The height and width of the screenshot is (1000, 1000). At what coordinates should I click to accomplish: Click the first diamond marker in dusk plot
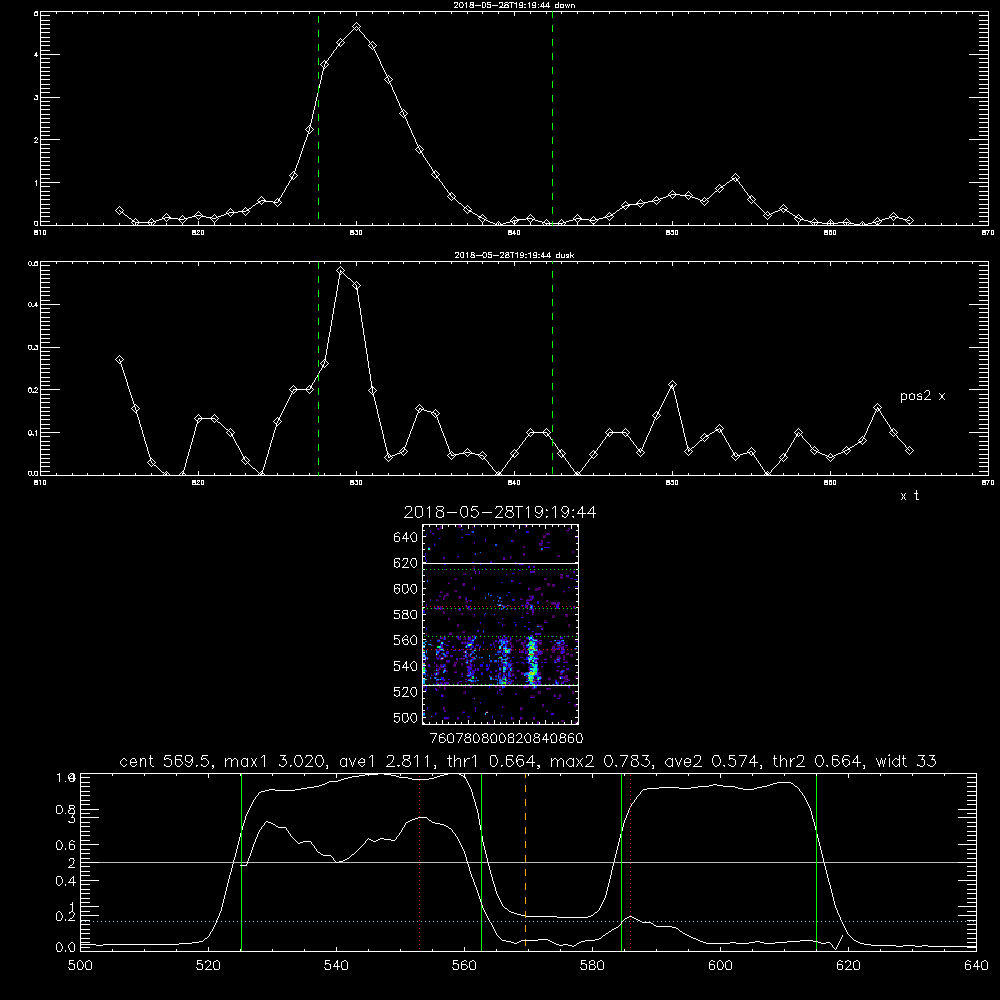pos(119,360)
